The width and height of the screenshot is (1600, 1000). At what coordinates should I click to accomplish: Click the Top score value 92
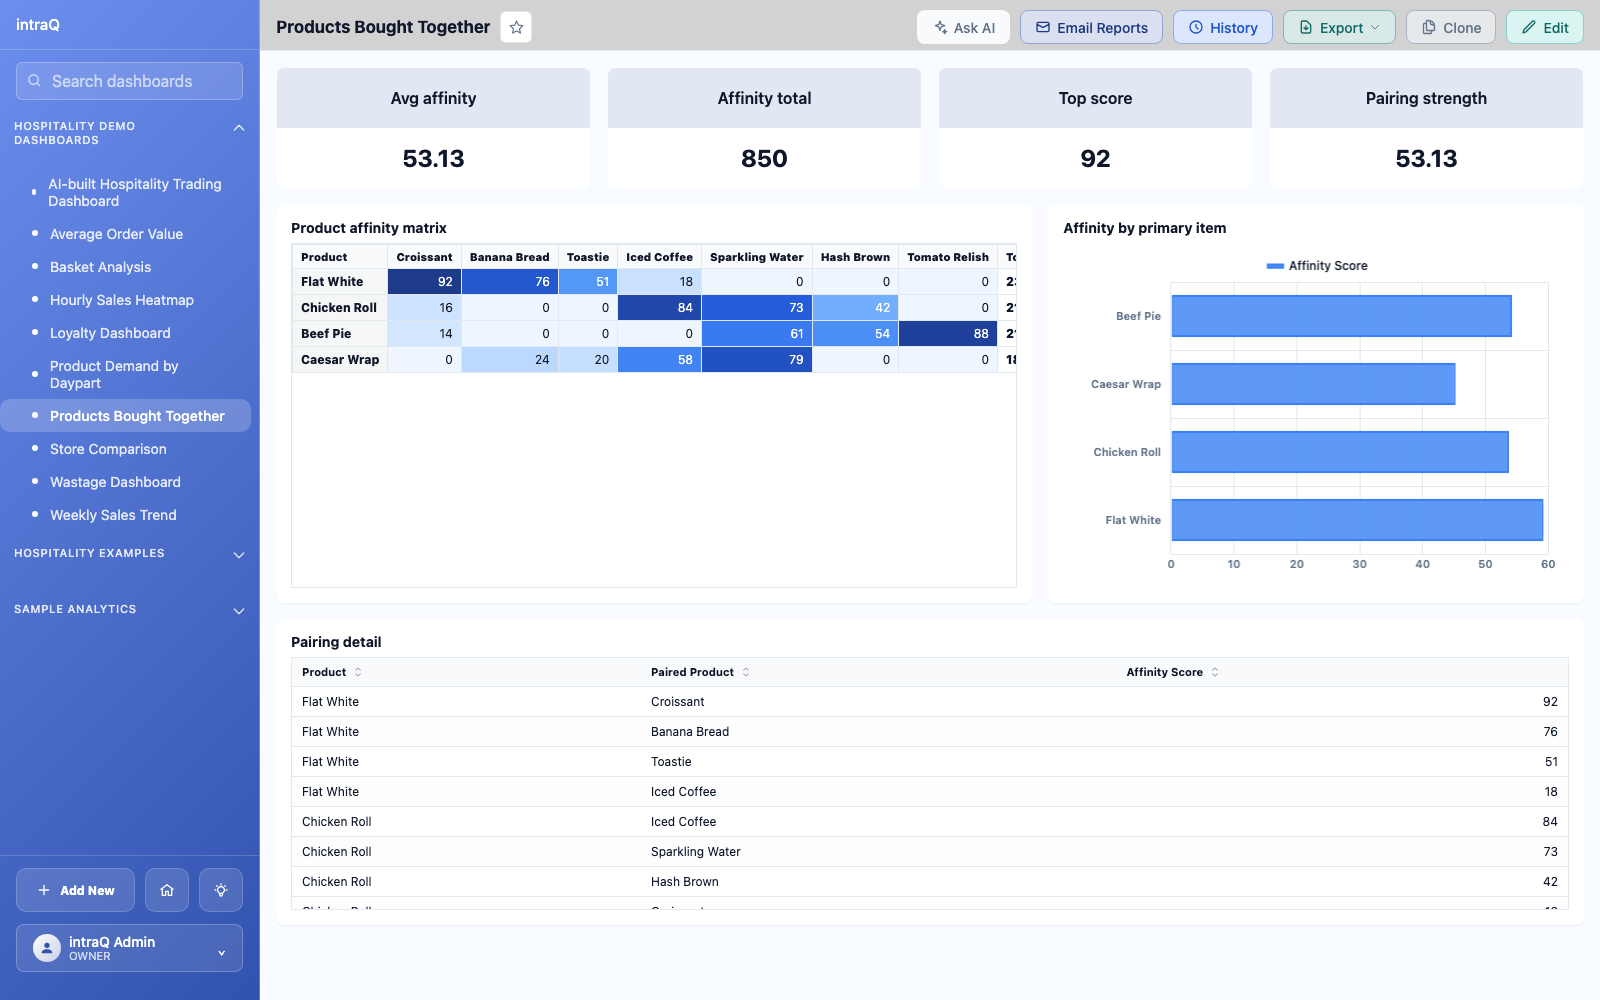click(x=1095, y=159)
